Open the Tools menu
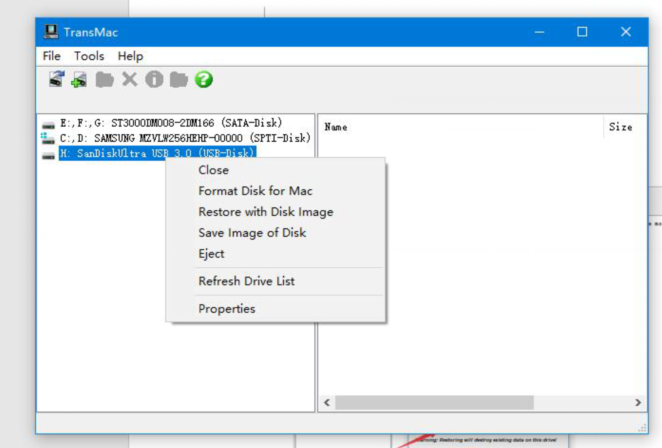 pos(89,56)
